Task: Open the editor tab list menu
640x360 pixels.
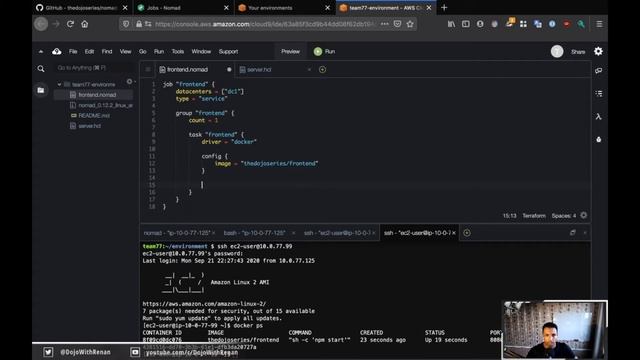Action: click(x=148, y=69)
